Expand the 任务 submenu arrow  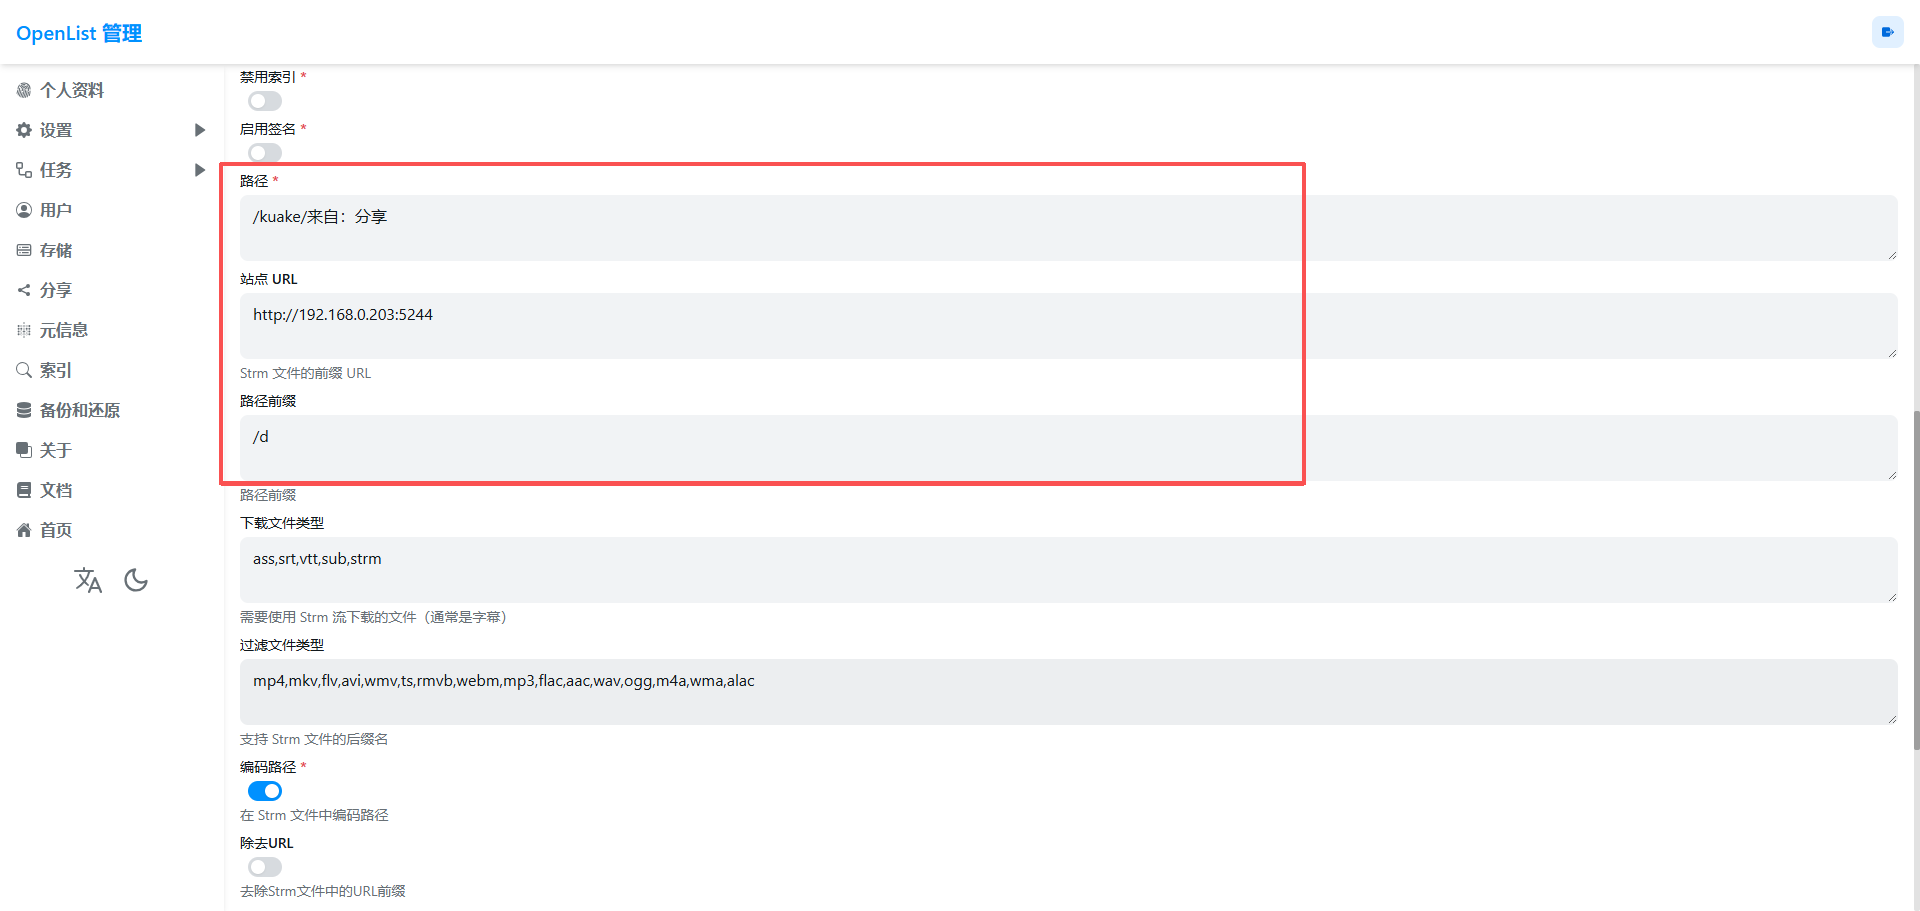pyautogui.click(x=200, y=170)
